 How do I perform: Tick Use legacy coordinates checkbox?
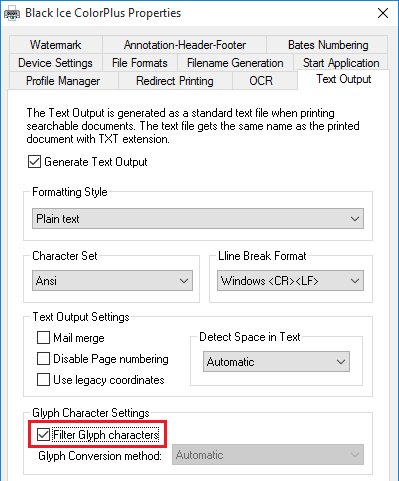click(x=43, y=380)
